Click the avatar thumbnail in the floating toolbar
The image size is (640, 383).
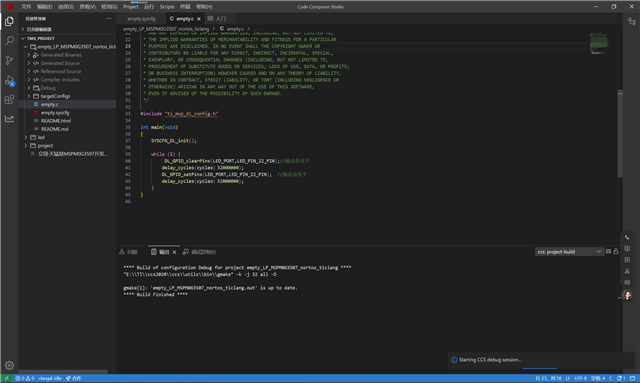(627, 295)
